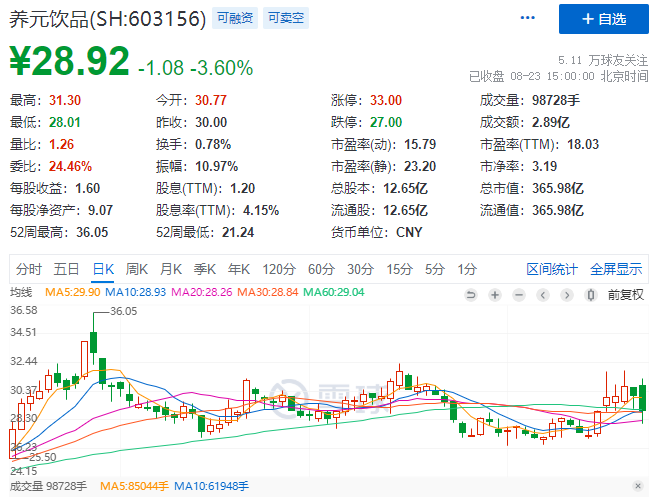This screenshot has height=497, width=667.
Task: Open the three-dot more options menu
Action: tap(527, 18)
